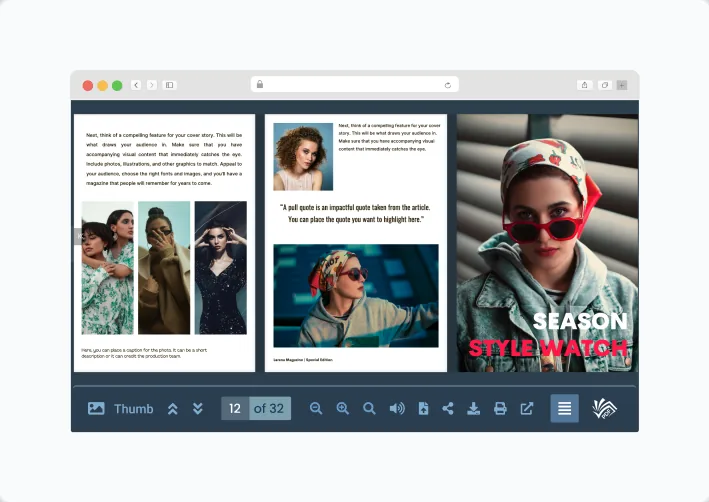The width and height of the screenshot is (709, 502).
Task: Click the page number field showing 12
Action: pyautogui.click(x=235, y=408)
